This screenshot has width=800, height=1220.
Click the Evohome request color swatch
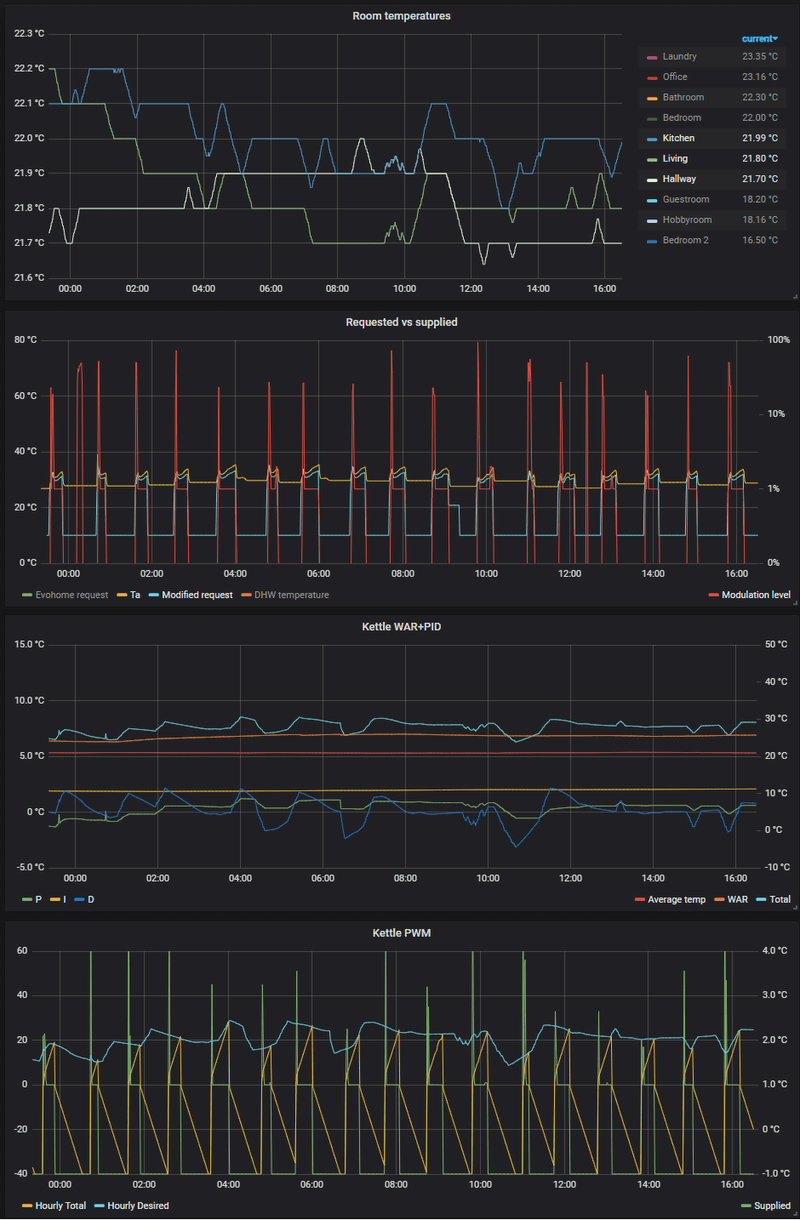pos(27,595)
